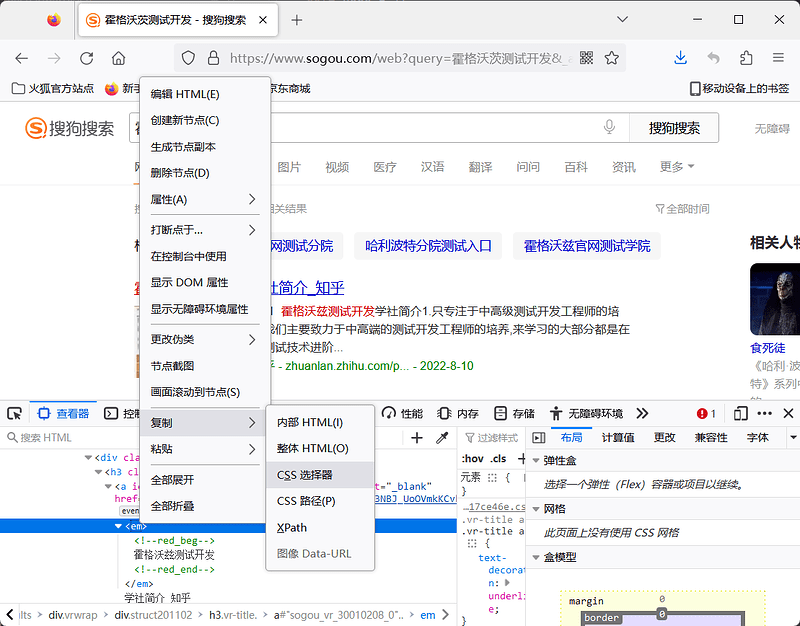
Task: Click the URL address bar
Action: (x=400, y=58)
